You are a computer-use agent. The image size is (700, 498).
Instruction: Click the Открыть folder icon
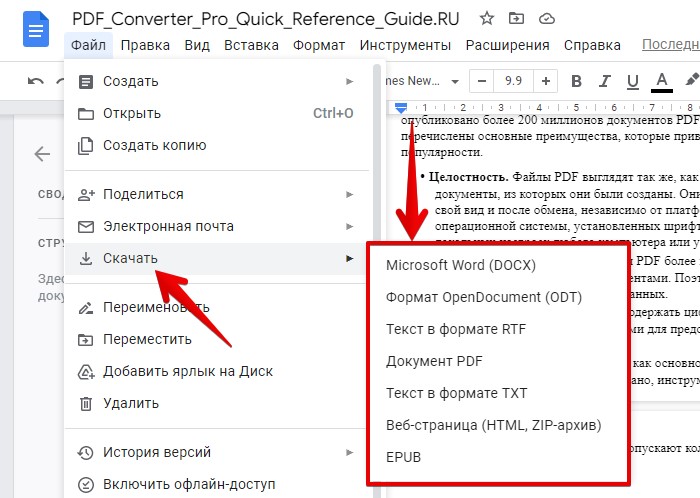coord(86,114)
